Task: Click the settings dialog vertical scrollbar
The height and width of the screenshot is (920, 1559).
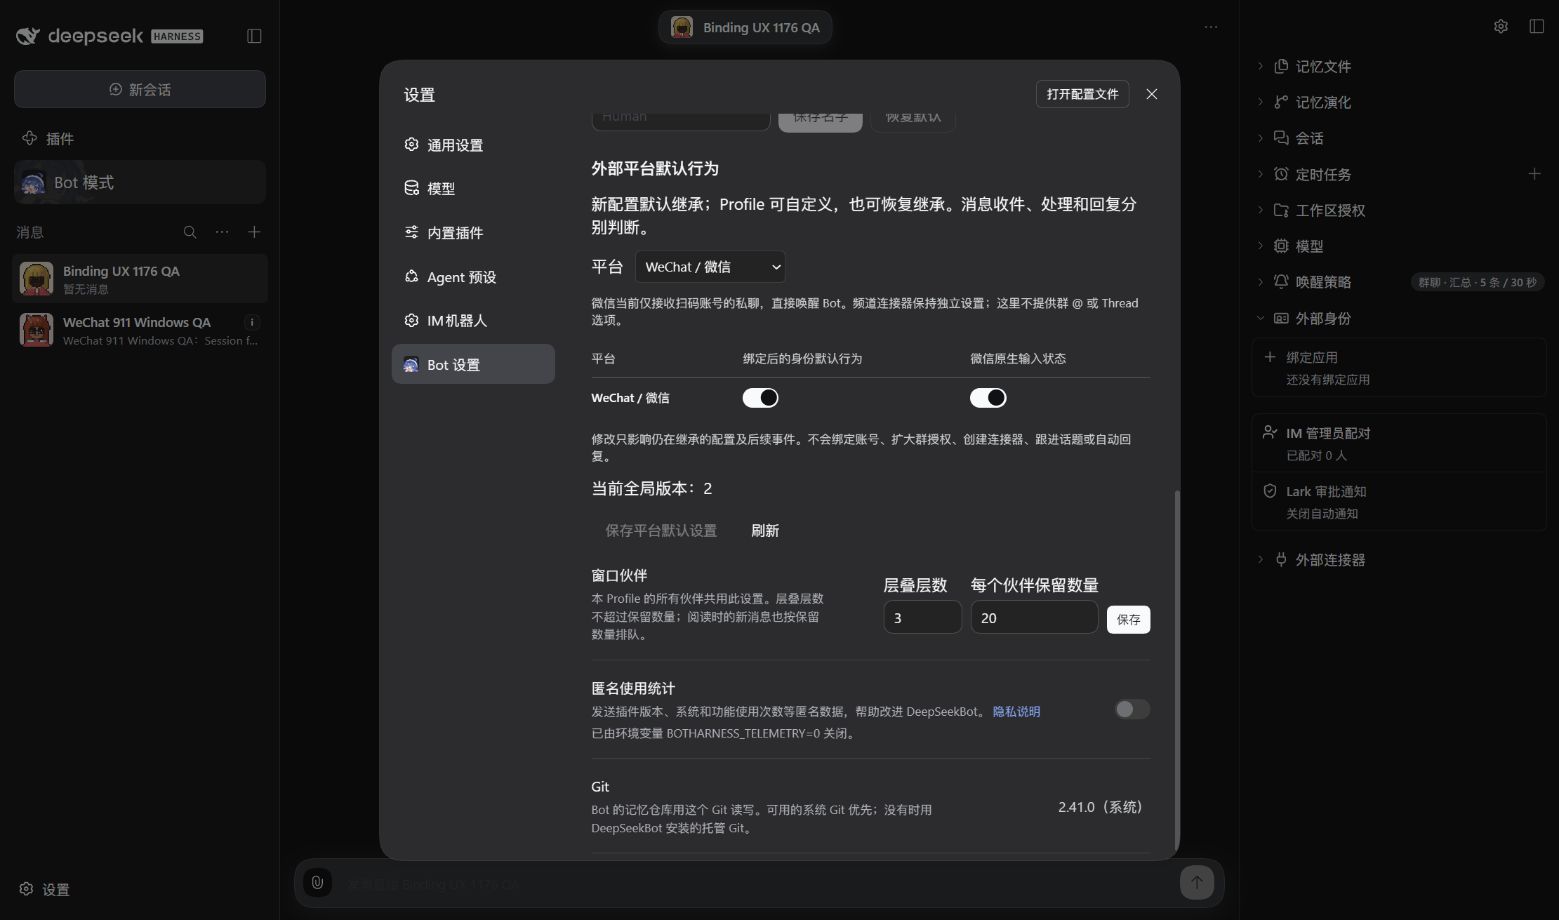Action: pyautogui.click(x=1177, y=670)
